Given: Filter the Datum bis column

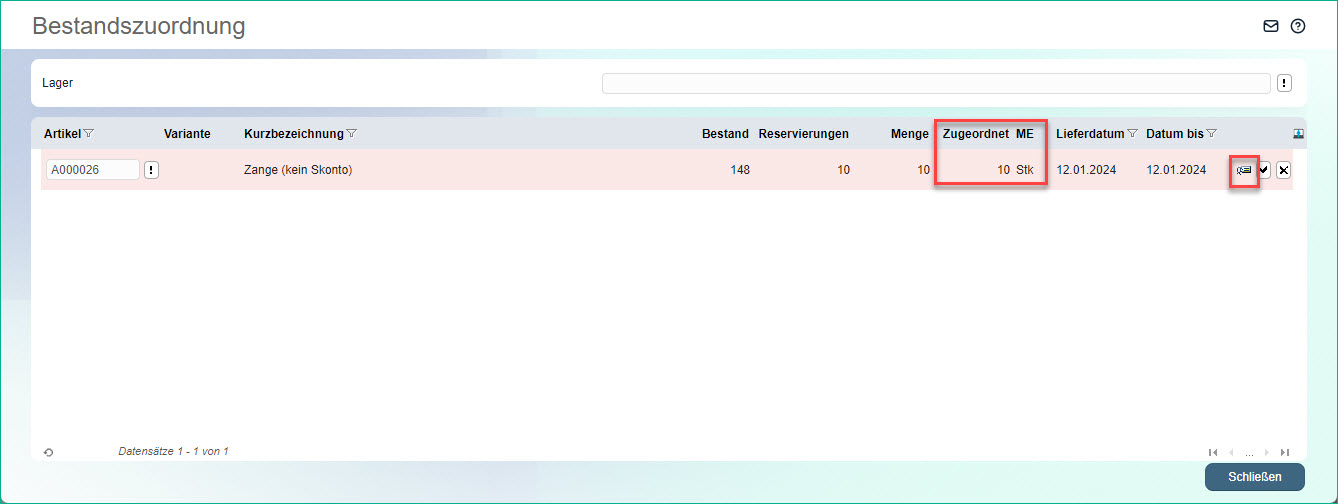Looking at the screenshot, I should [1211, 133].
